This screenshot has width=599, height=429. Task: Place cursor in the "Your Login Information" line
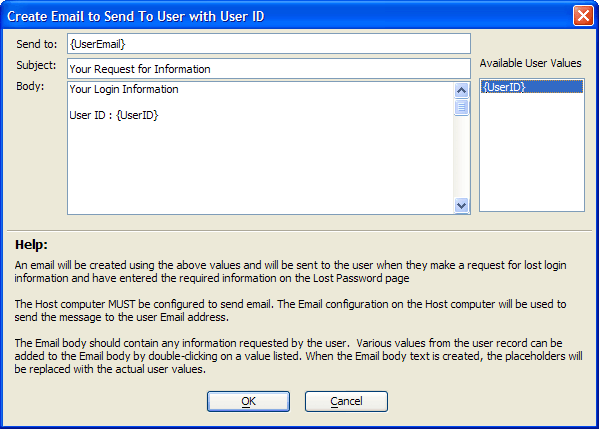pos(124,89)
